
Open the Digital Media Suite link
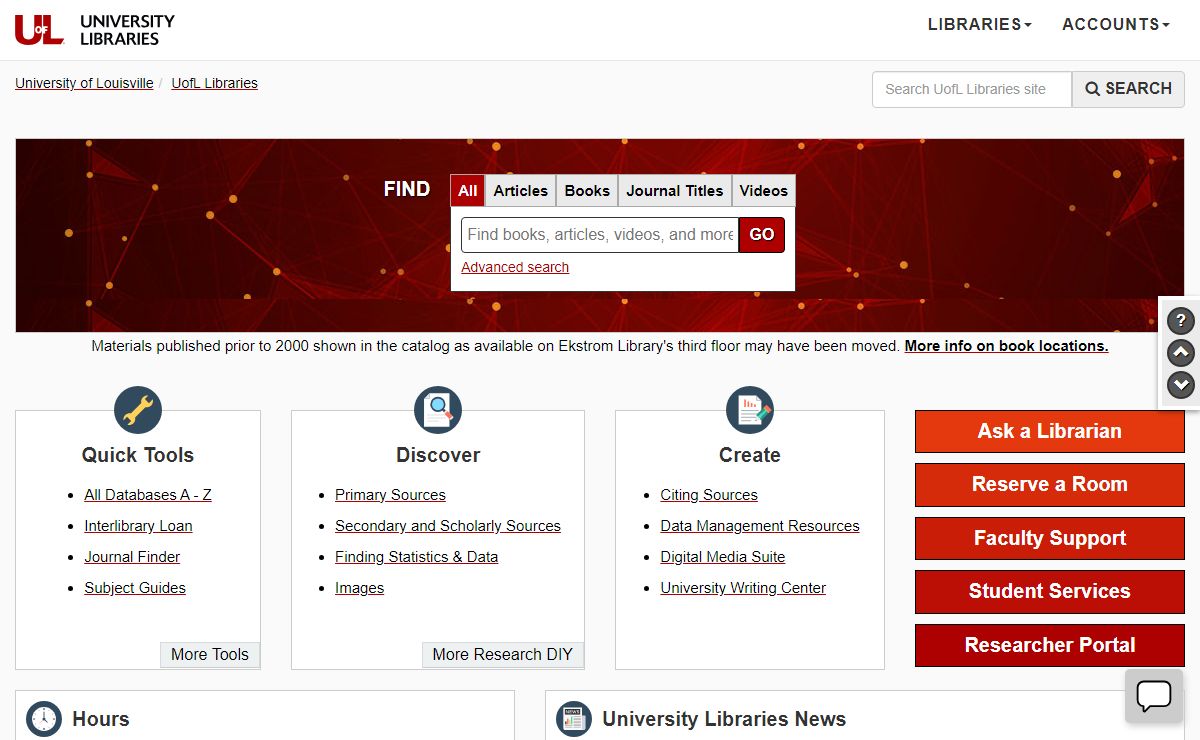point(723,557)
